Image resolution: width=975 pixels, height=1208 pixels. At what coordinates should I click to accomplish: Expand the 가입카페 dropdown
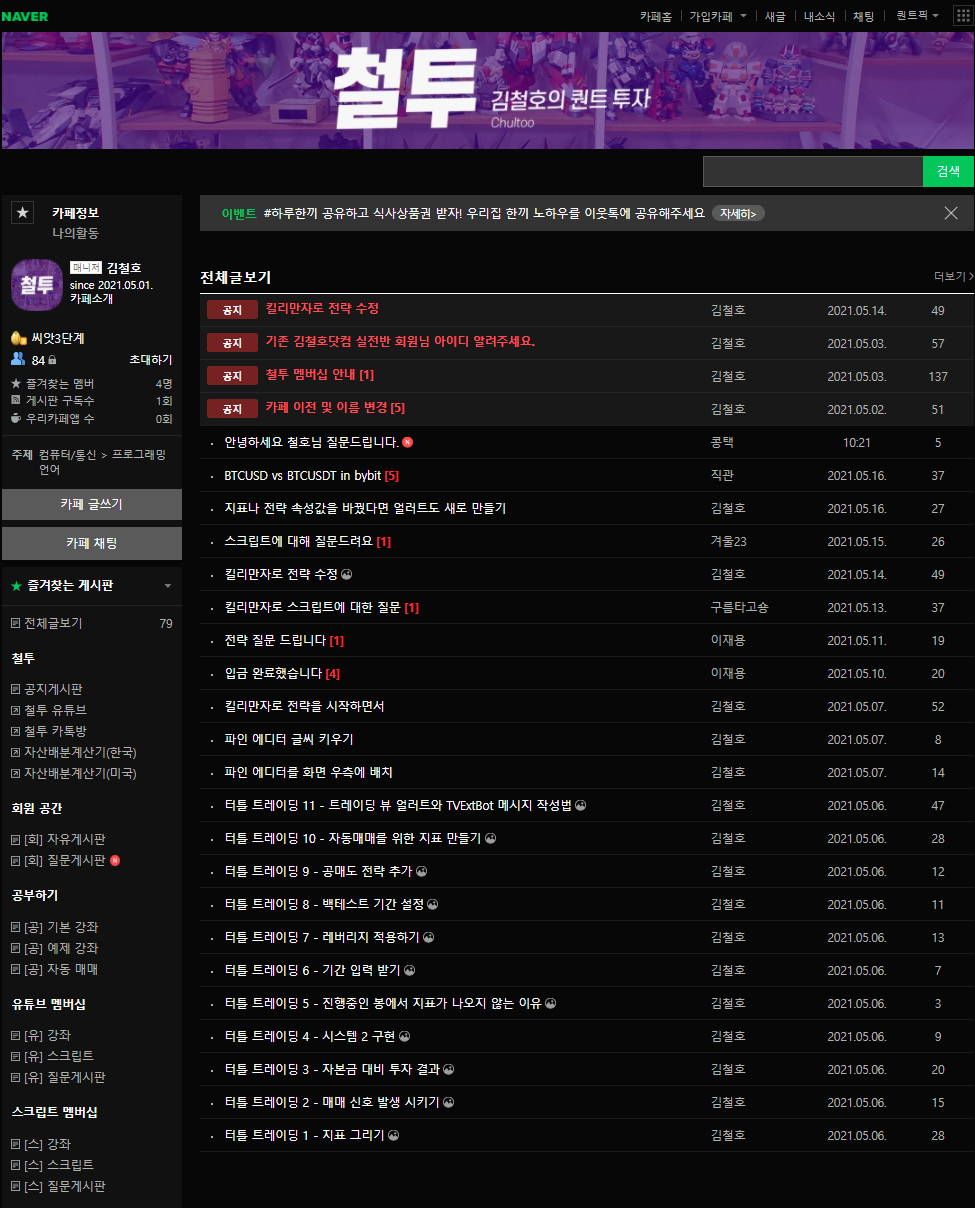[717, 16]
